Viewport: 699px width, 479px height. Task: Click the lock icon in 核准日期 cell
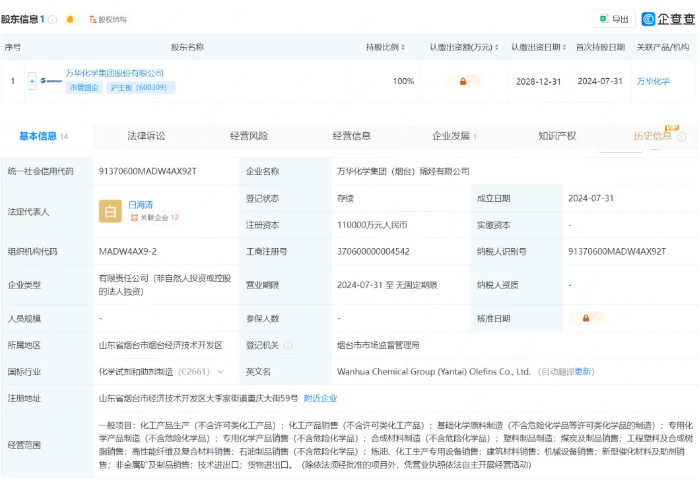point(586,318)
